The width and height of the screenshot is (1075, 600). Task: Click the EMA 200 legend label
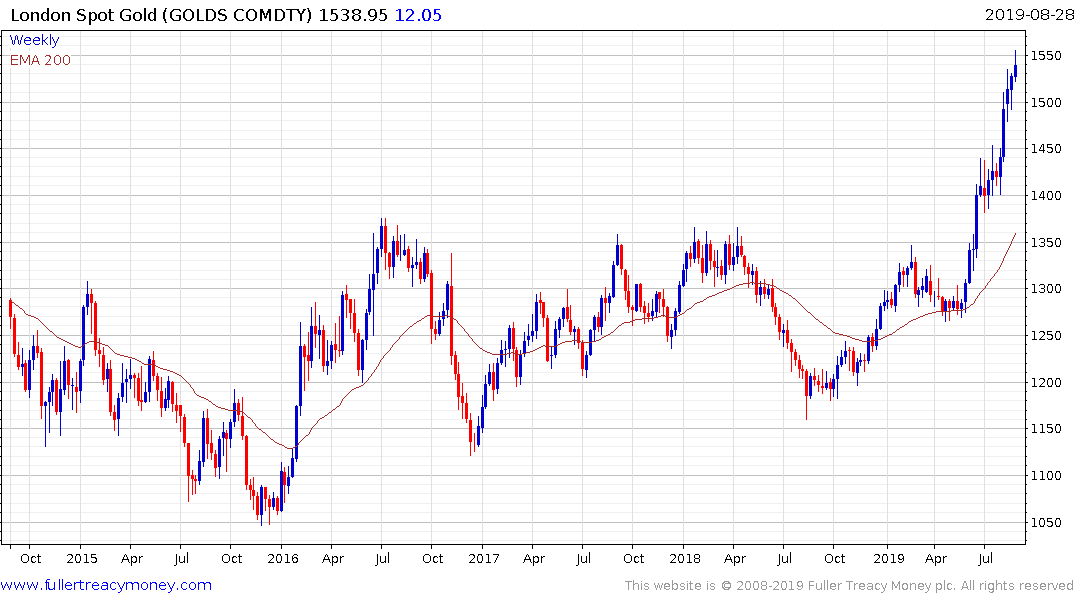(x=40, y=60)
